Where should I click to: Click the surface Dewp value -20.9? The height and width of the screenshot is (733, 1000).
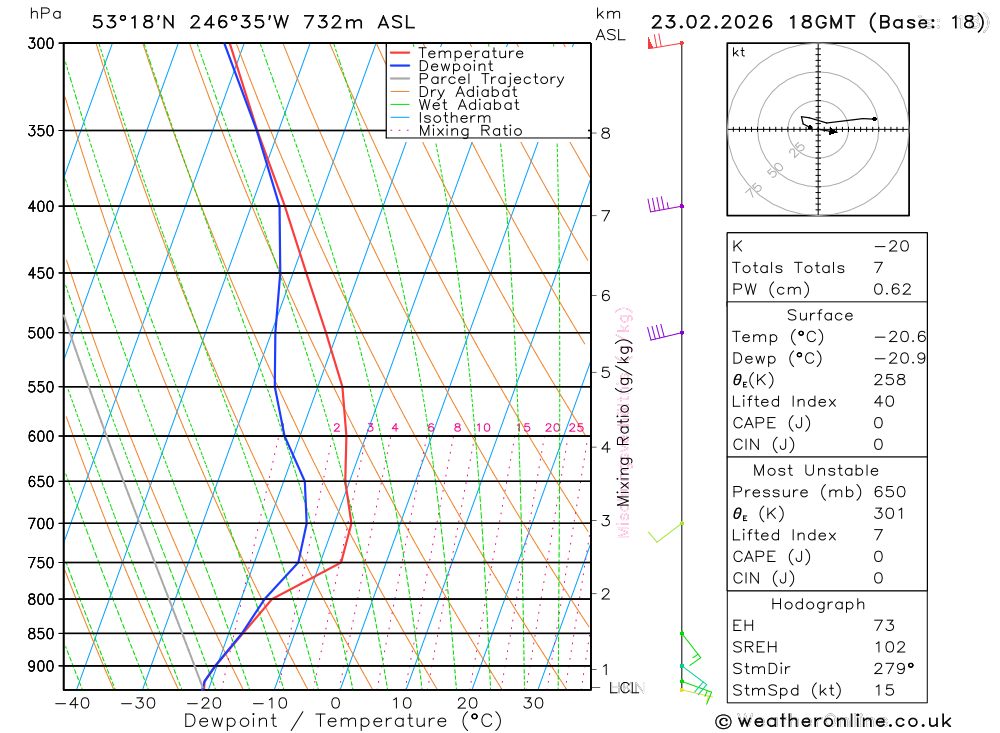[x=900, y=359]
